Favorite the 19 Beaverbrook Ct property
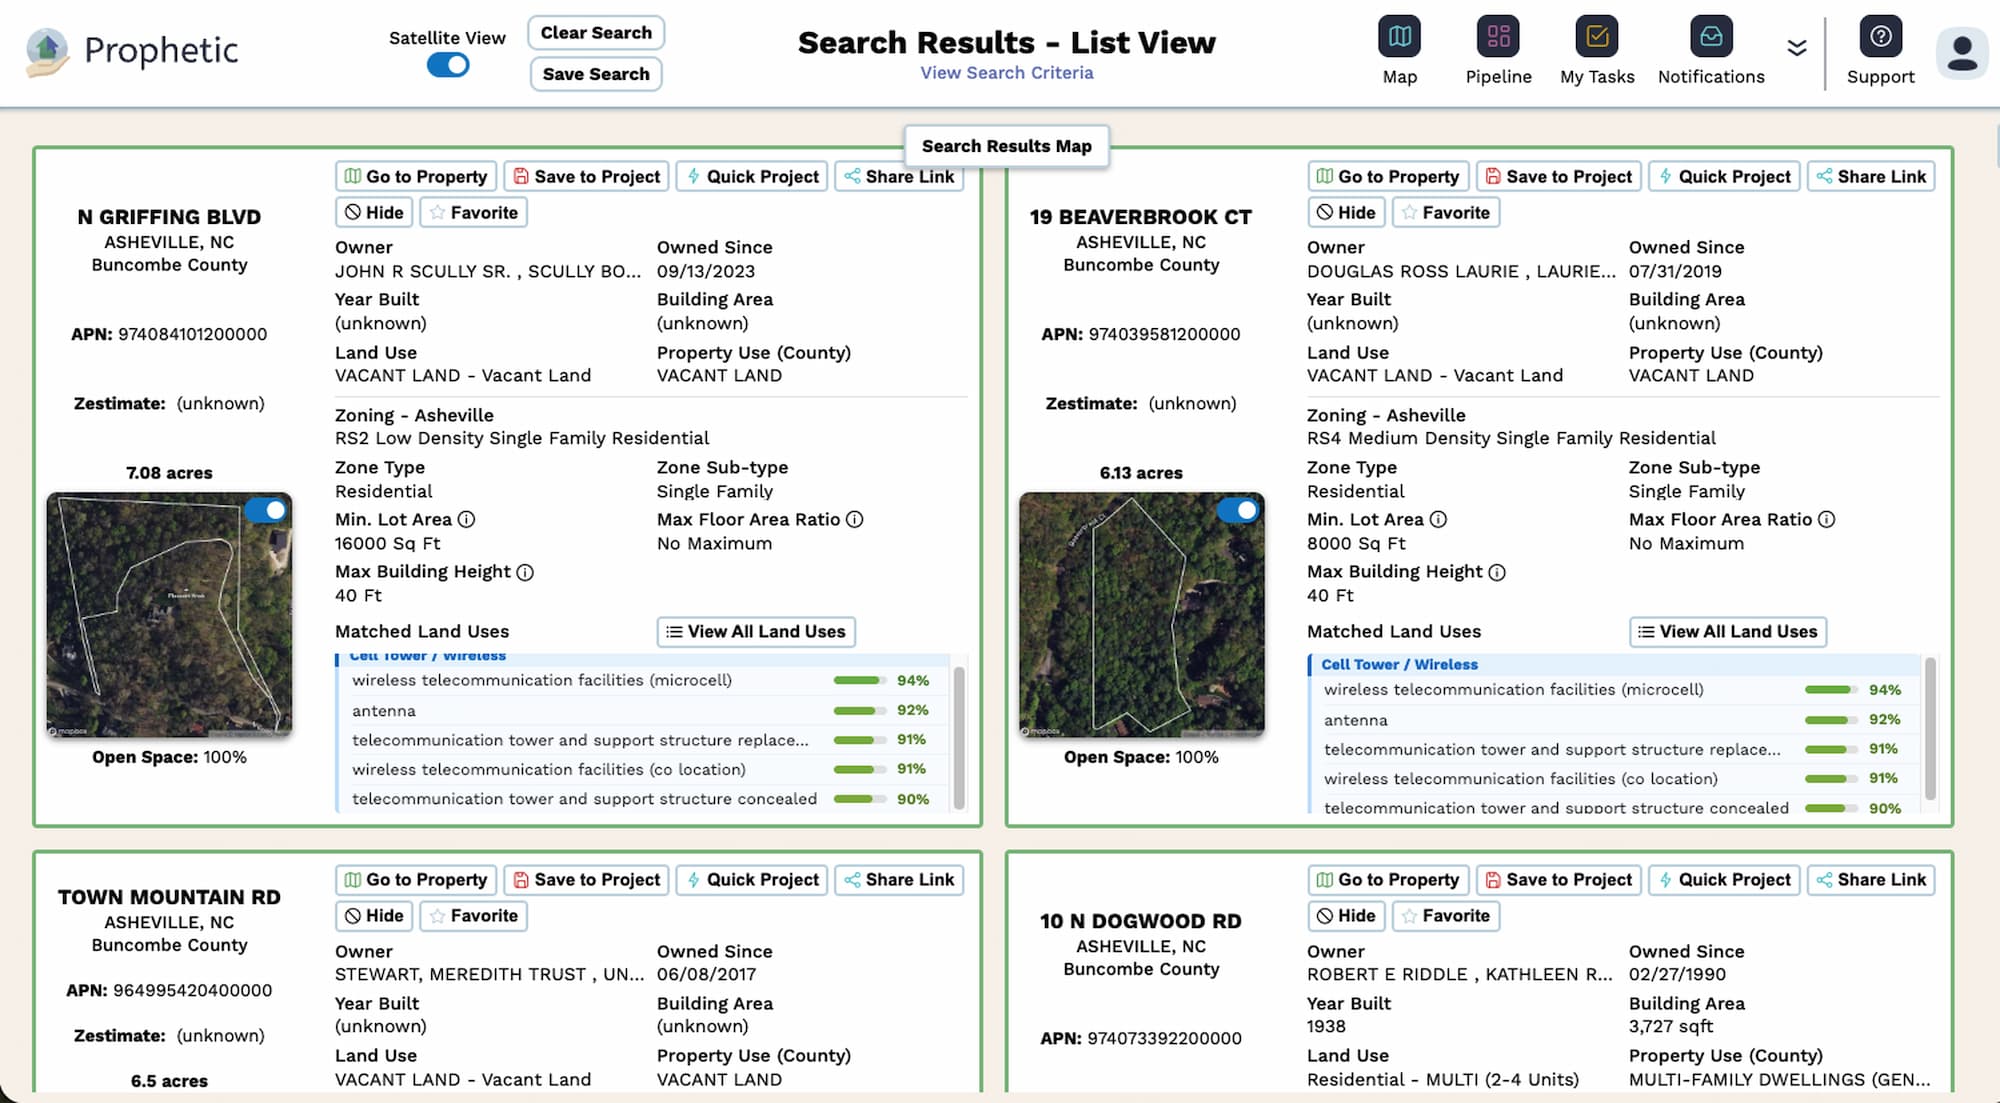This screenshot has width=2000, height=1103. click(1445, 213)
